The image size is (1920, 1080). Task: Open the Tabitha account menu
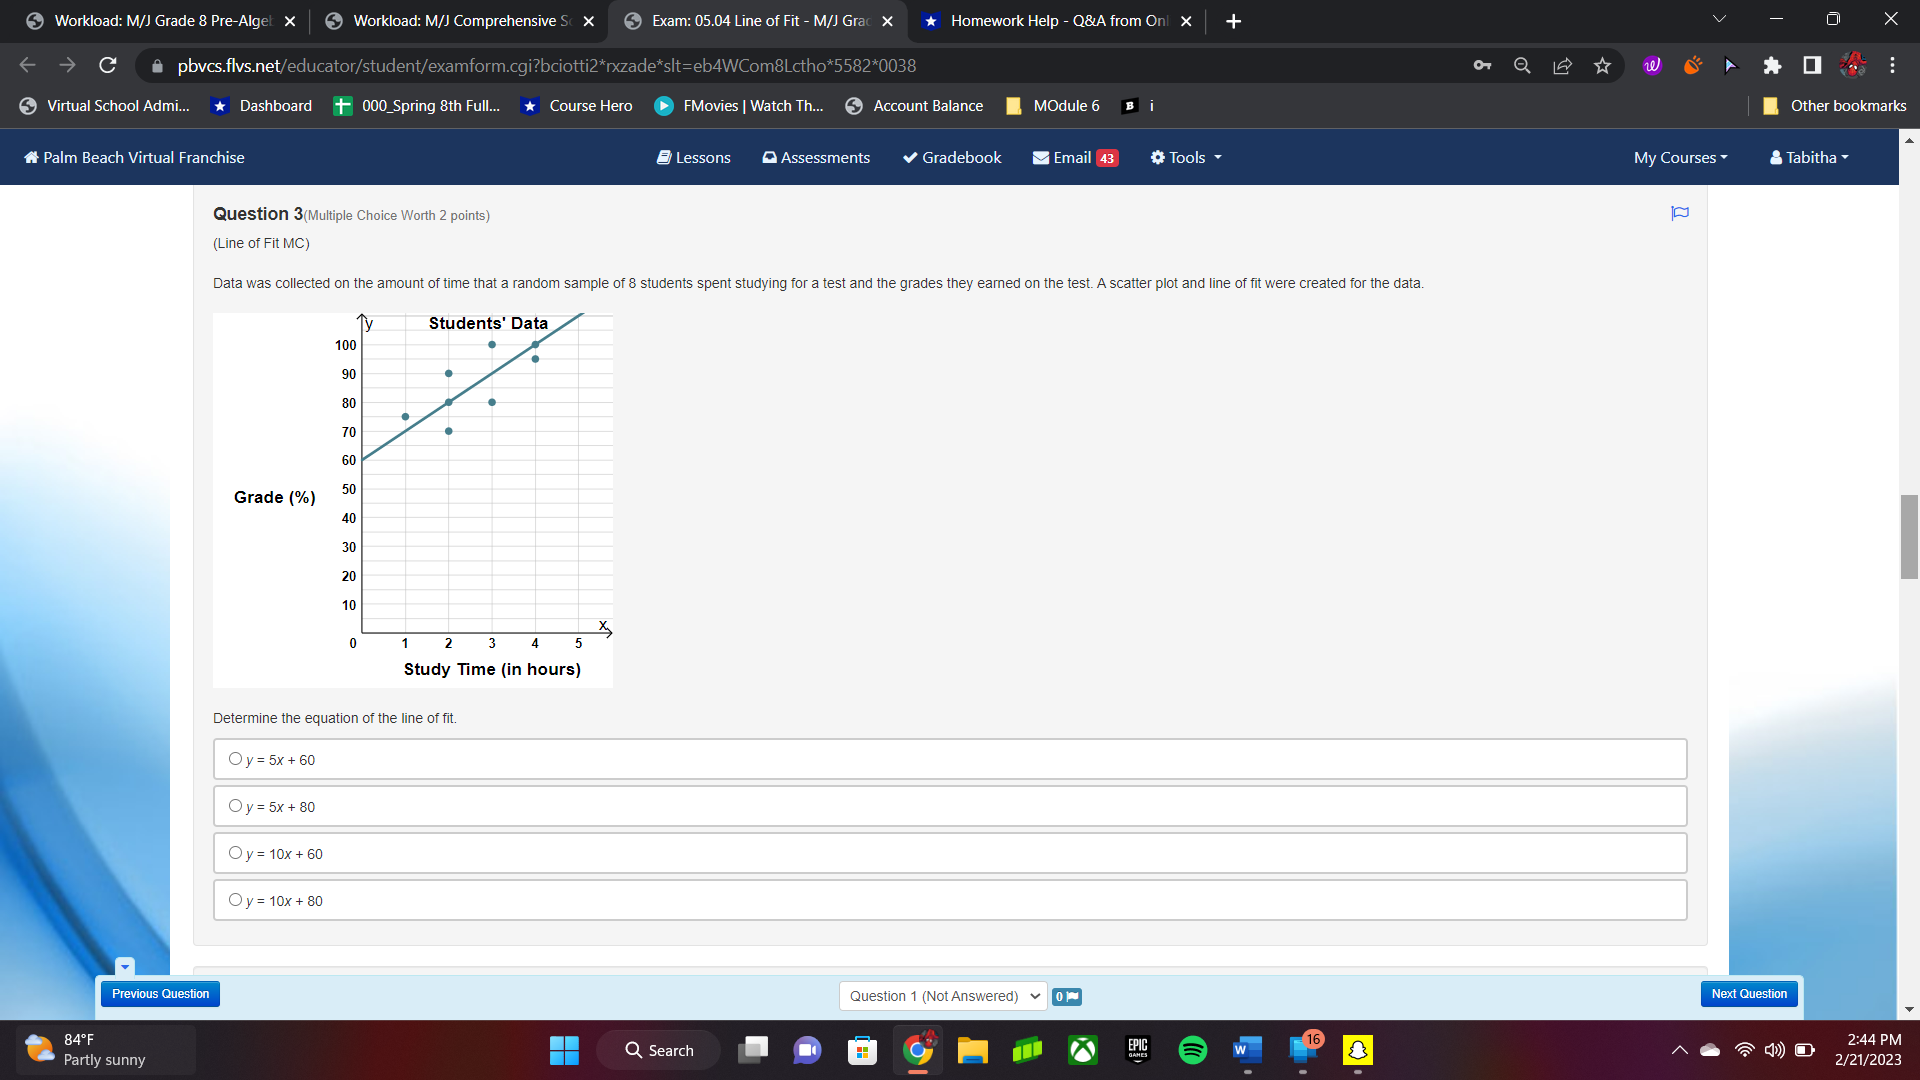click(x=1807, y=157)
